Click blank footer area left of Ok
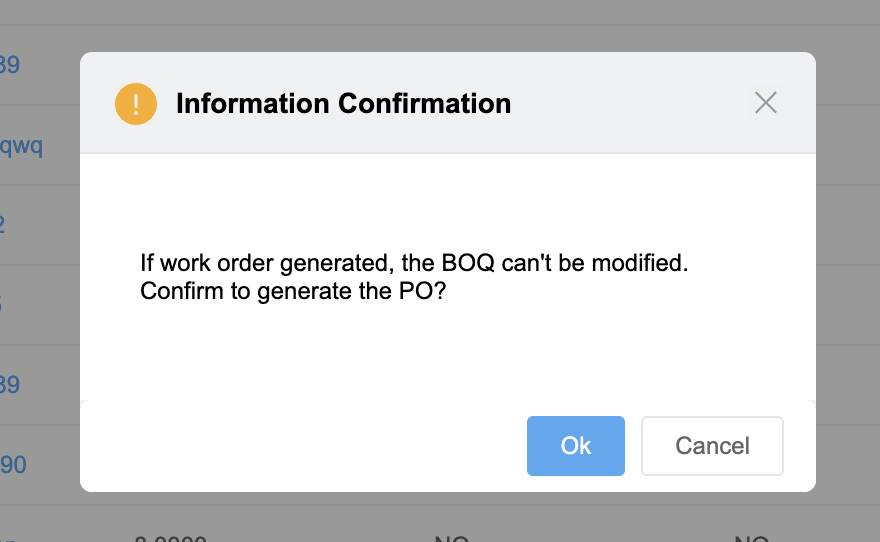The width and height of the screenshot is (880, 542). tap(303, 445)
